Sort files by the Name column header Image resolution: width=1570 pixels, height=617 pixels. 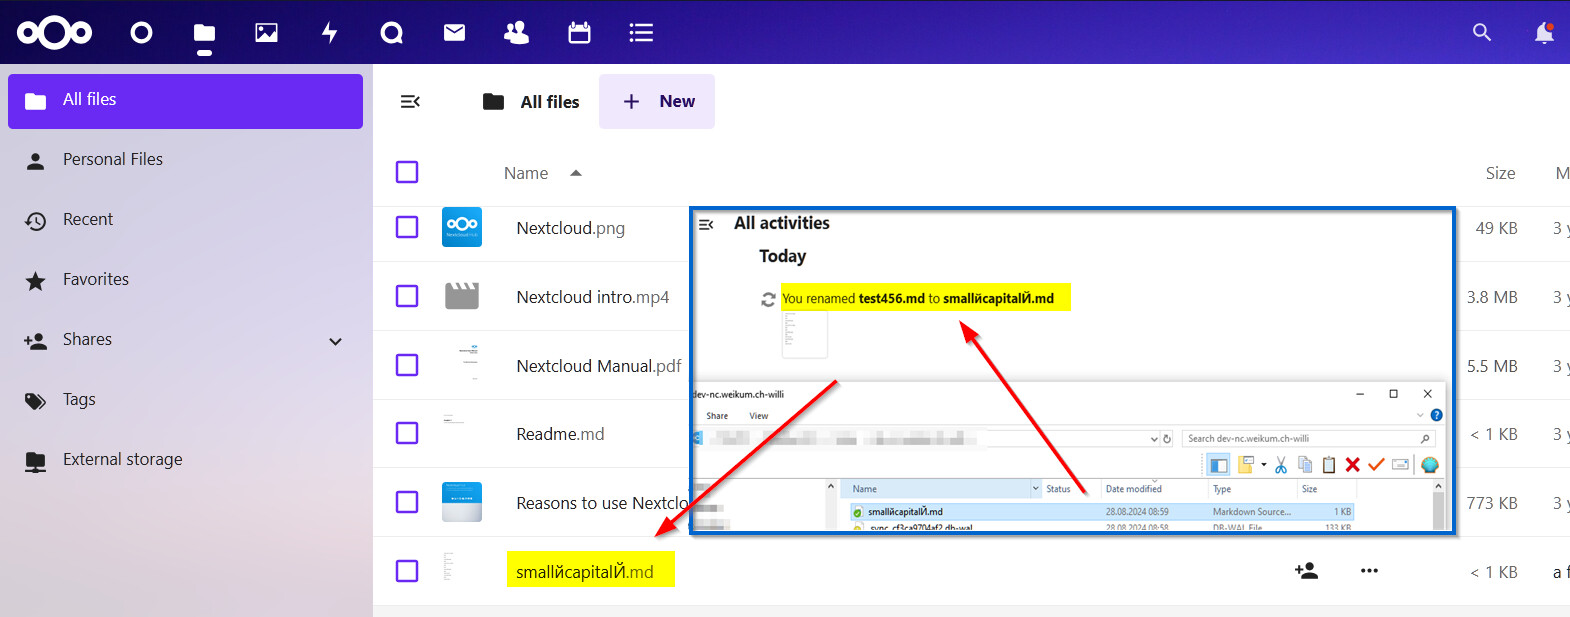click(526, 173)
